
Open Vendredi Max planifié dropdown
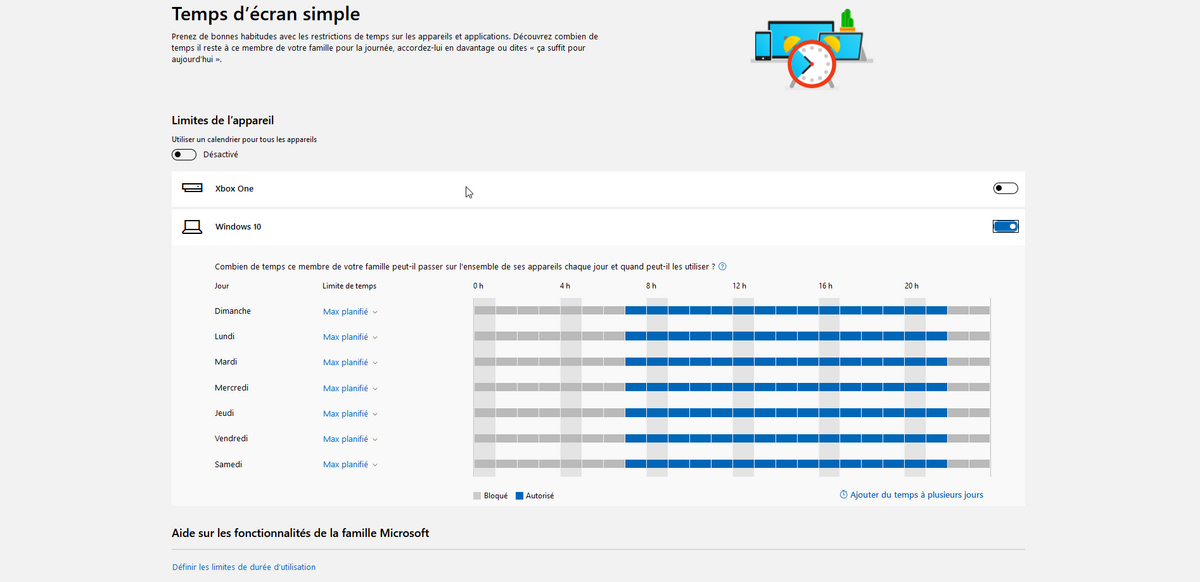point(350,439)
